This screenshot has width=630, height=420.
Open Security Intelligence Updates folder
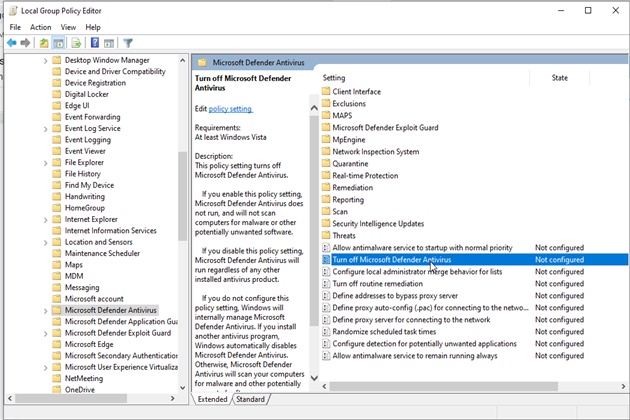(378, 223)
